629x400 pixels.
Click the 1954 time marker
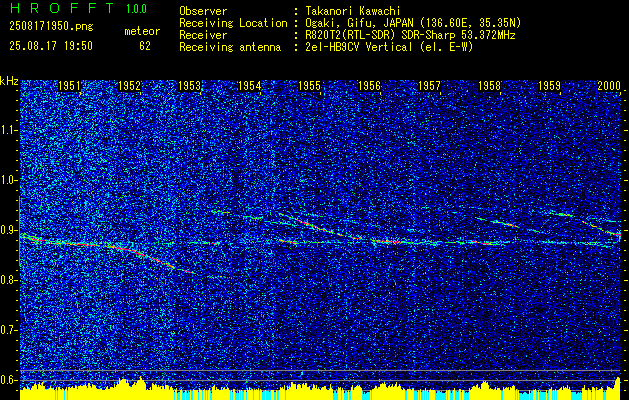(250, 86)
